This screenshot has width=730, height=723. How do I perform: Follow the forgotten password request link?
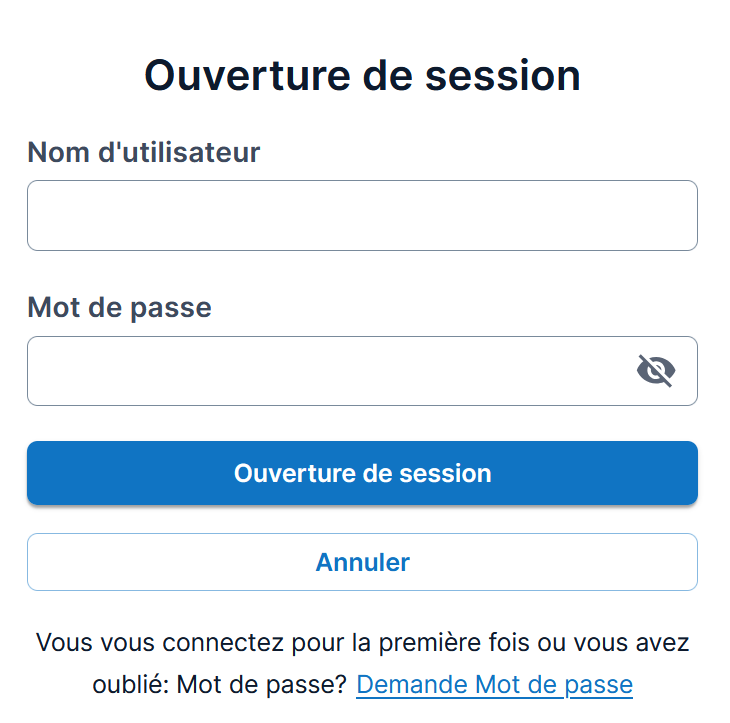pyautogui.click(x=494, y=684)
